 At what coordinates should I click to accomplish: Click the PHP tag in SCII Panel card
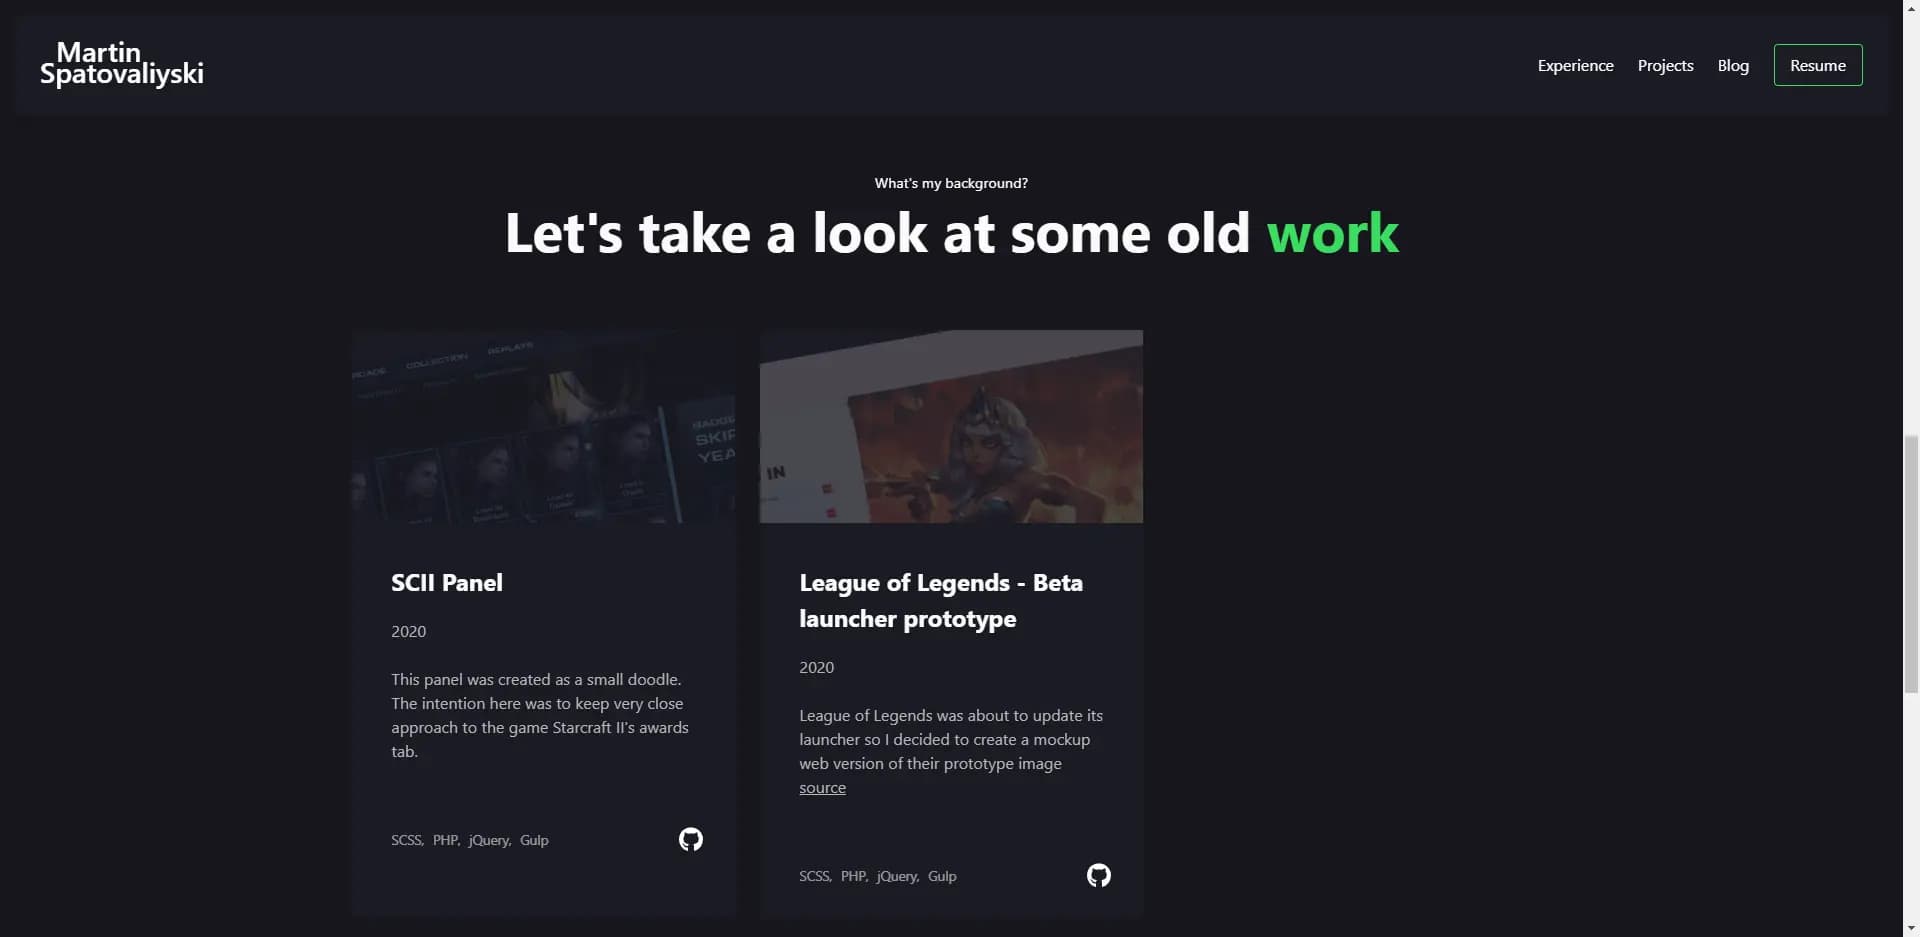(446, 840)
